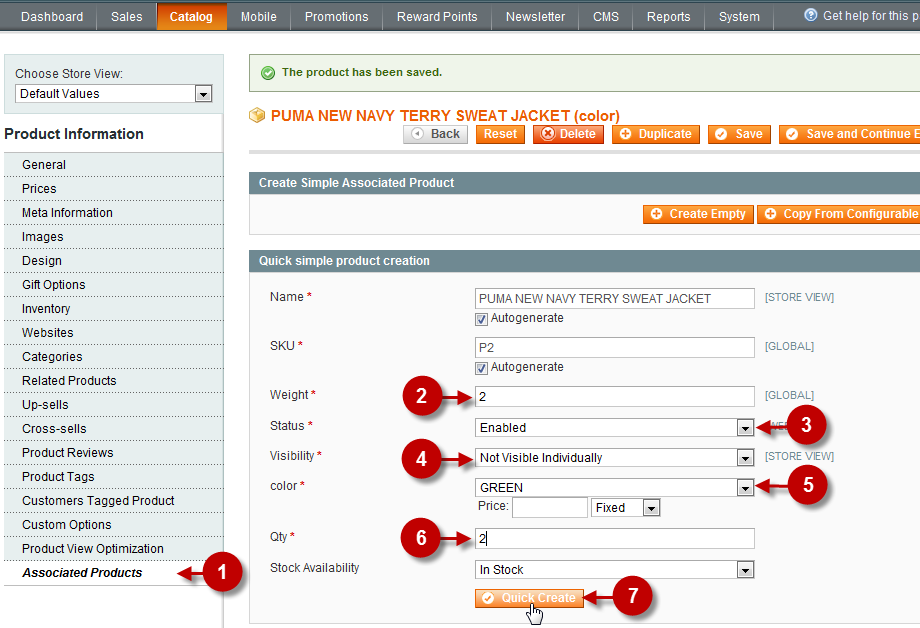The image size is (920, 628).
Task: Open the Cross-sells tab
Action: click(x=114, y=429)
